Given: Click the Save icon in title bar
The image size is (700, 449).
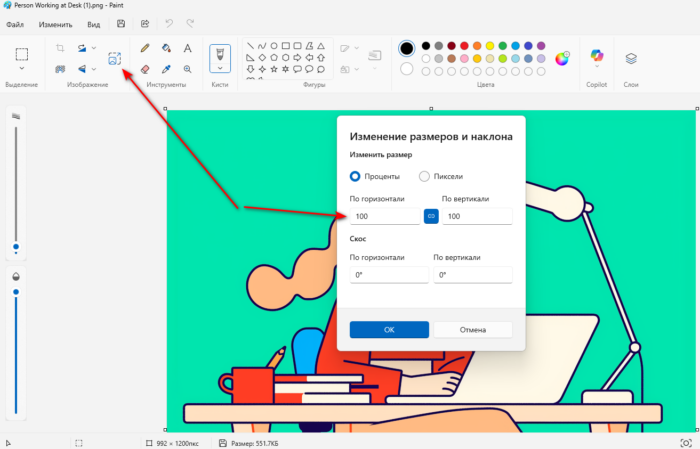Looking at the screenshot, I should (121, 24).
